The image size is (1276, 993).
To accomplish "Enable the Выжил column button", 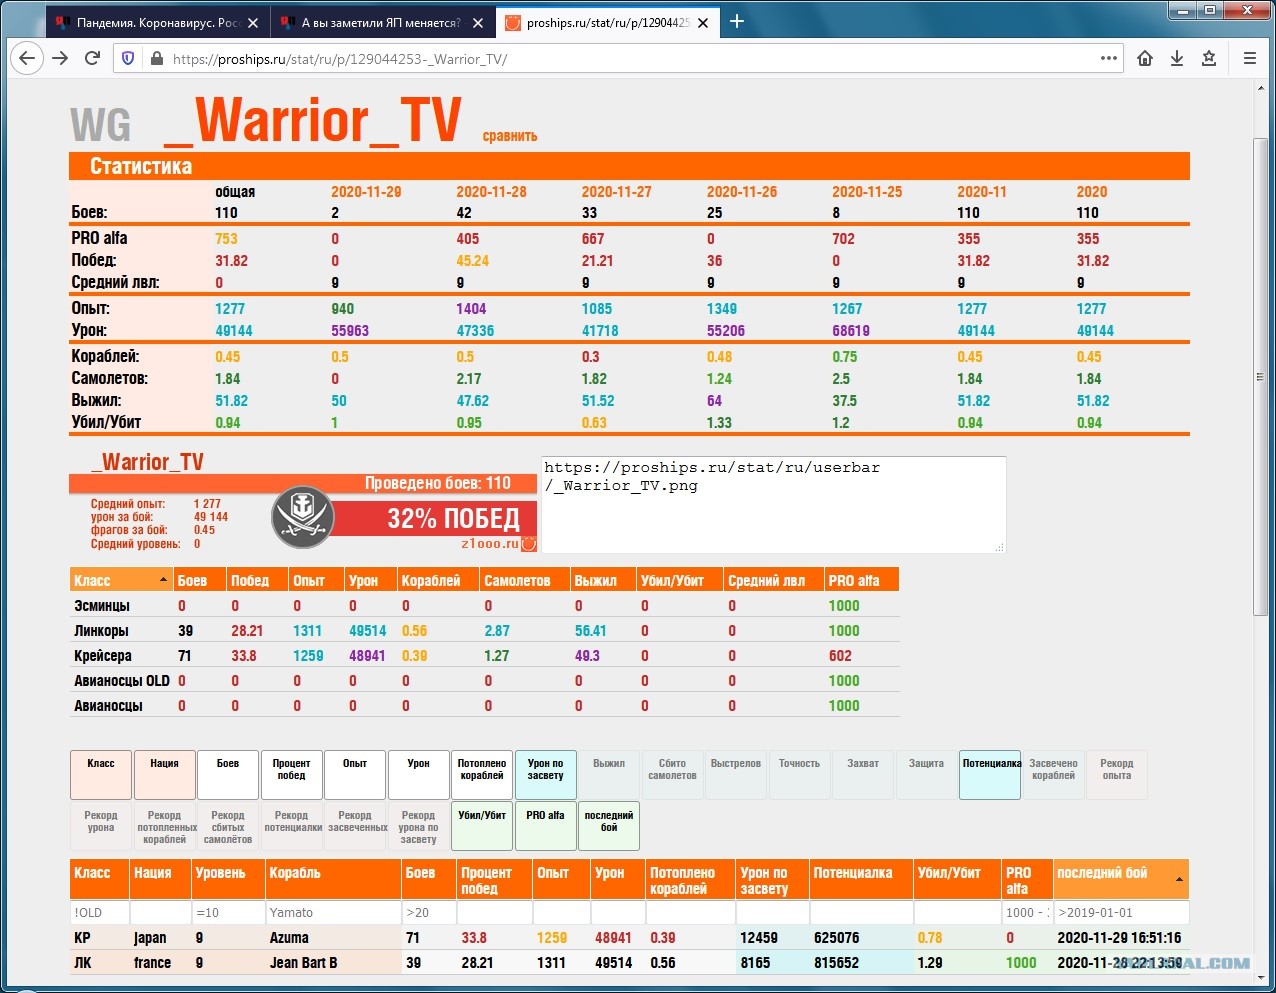I will click(x=609, y=775).
